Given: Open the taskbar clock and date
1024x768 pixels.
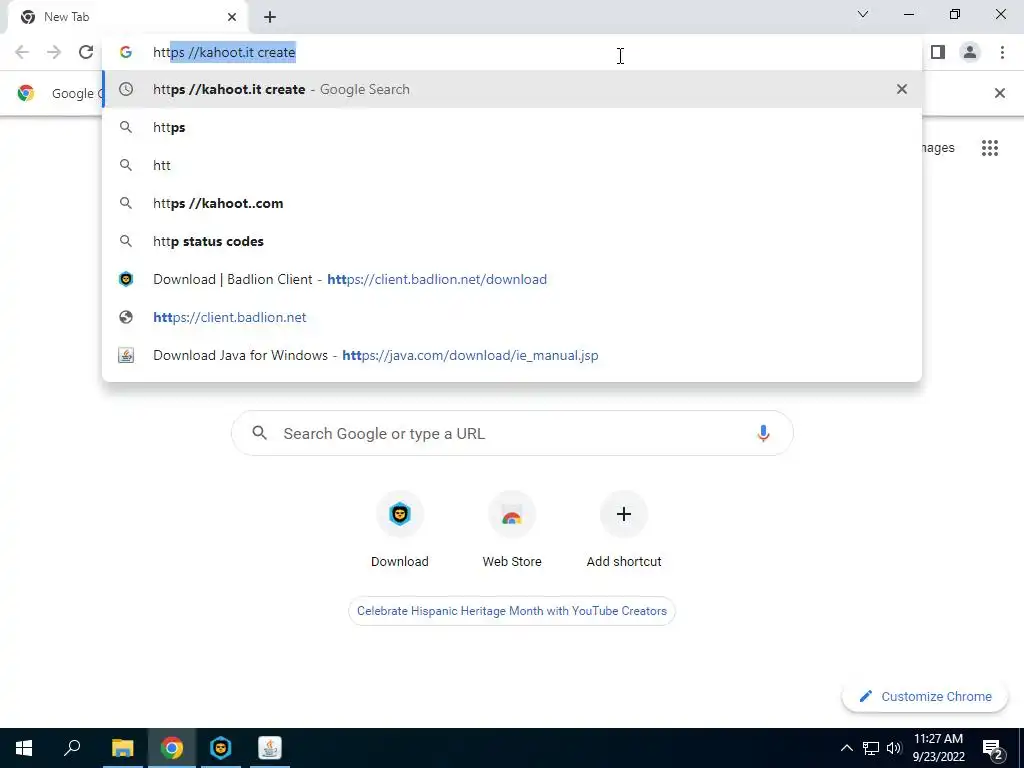Looking at the screenshot, I should click(938, 748).
